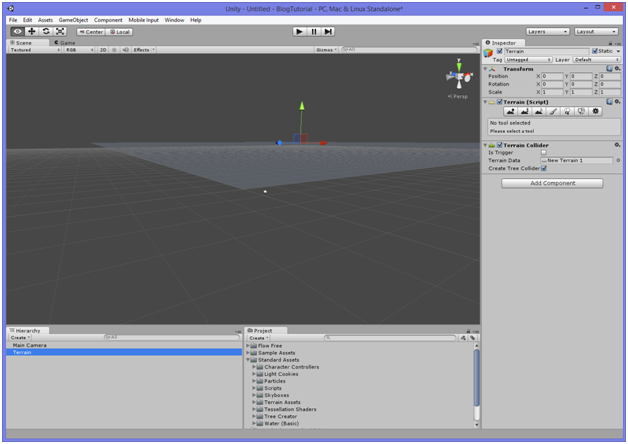The width and height of the screenshot is (628, 444).
Task: Toggle Terrain object active checkbox
Action: 499,51
